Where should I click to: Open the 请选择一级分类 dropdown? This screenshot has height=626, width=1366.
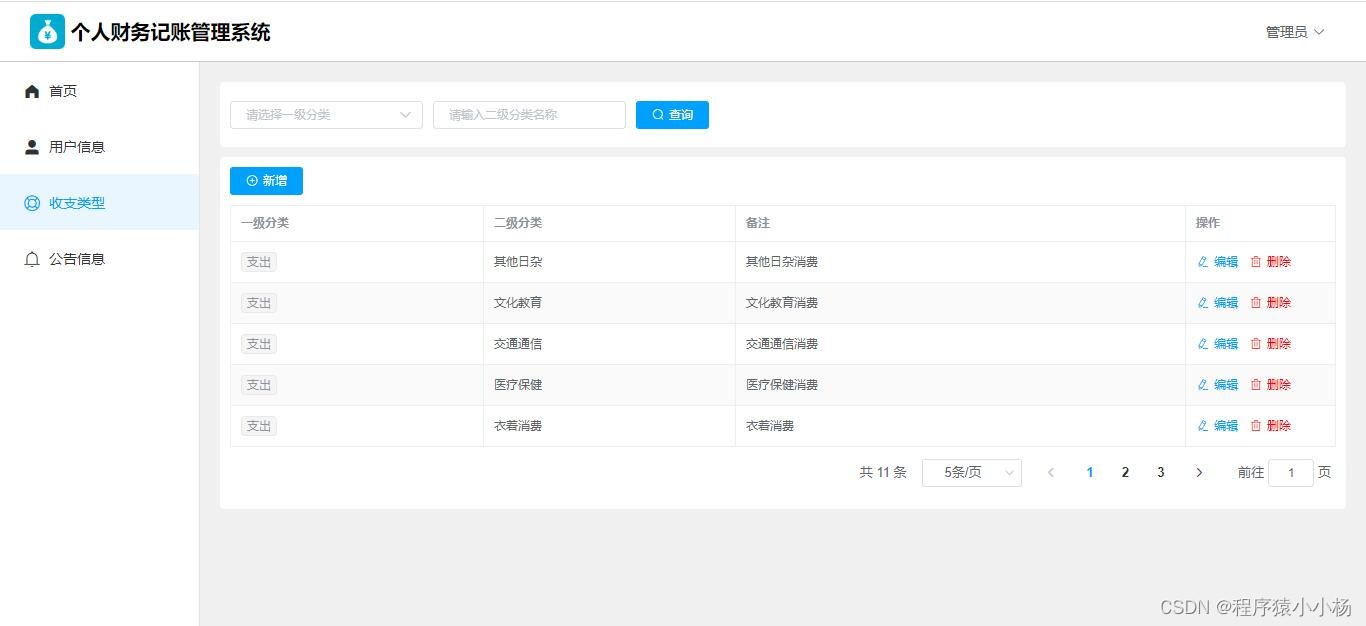coord(326,115)
